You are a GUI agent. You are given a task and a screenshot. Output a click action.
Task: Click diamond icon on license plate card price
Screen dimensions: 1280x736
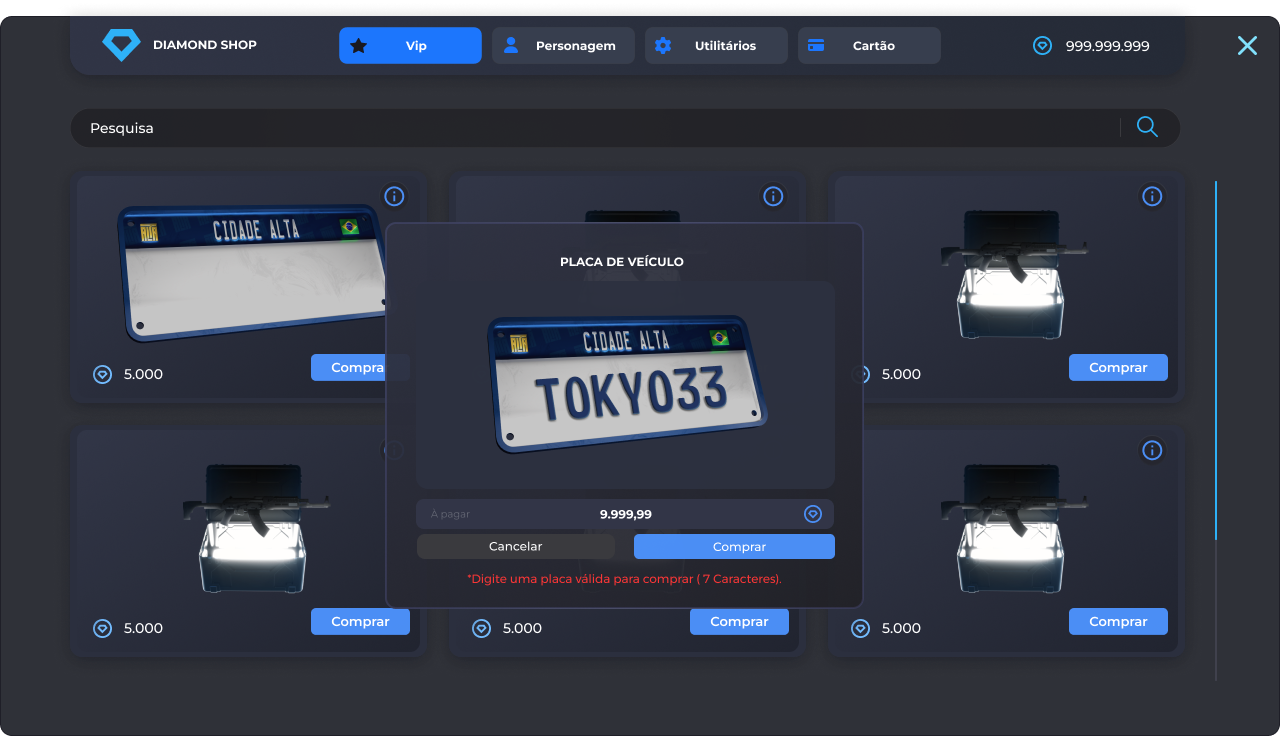coord(103,374)
